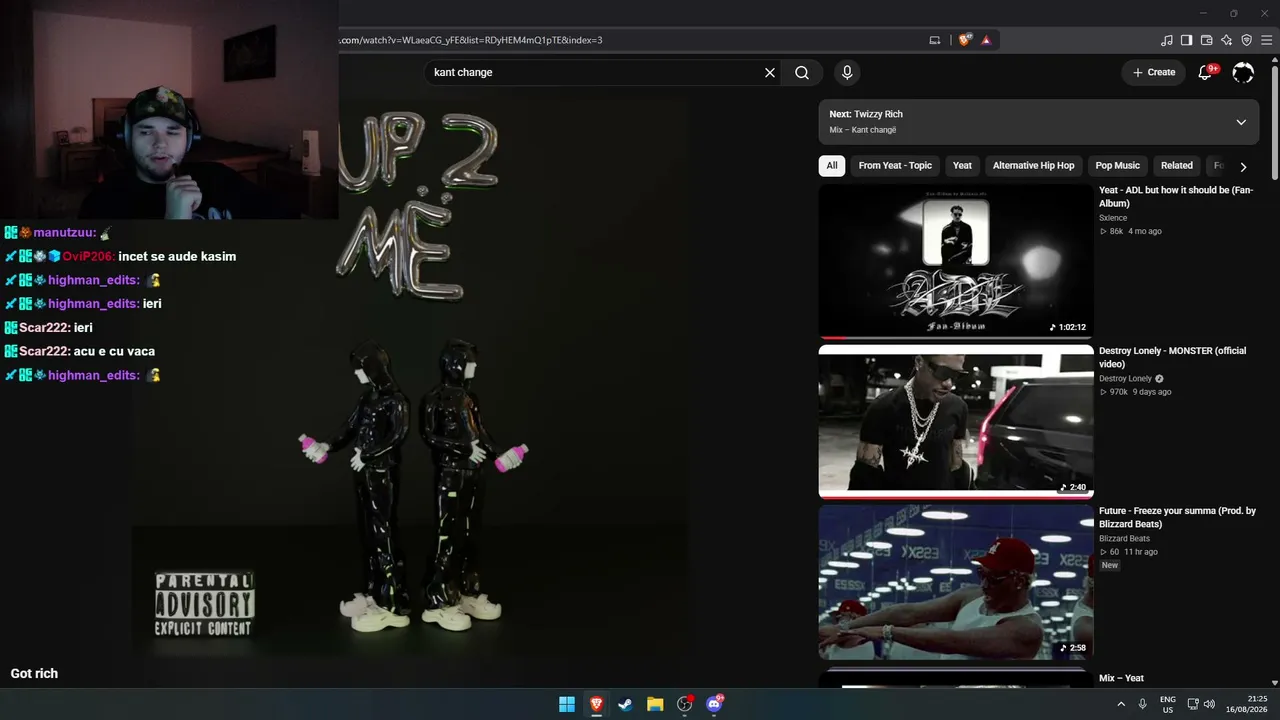The image size is (1280, 720).
Task: Open the Destroy Lonely channel name
Action: click(1125, 379)
